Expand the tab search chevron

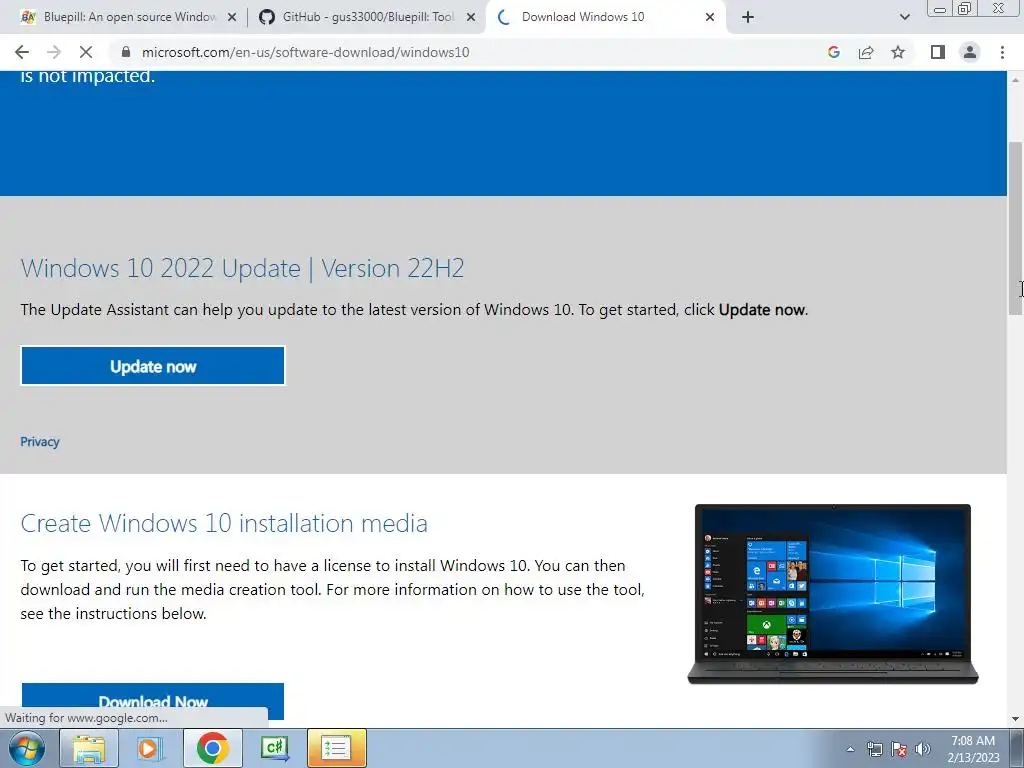point(904,18)
